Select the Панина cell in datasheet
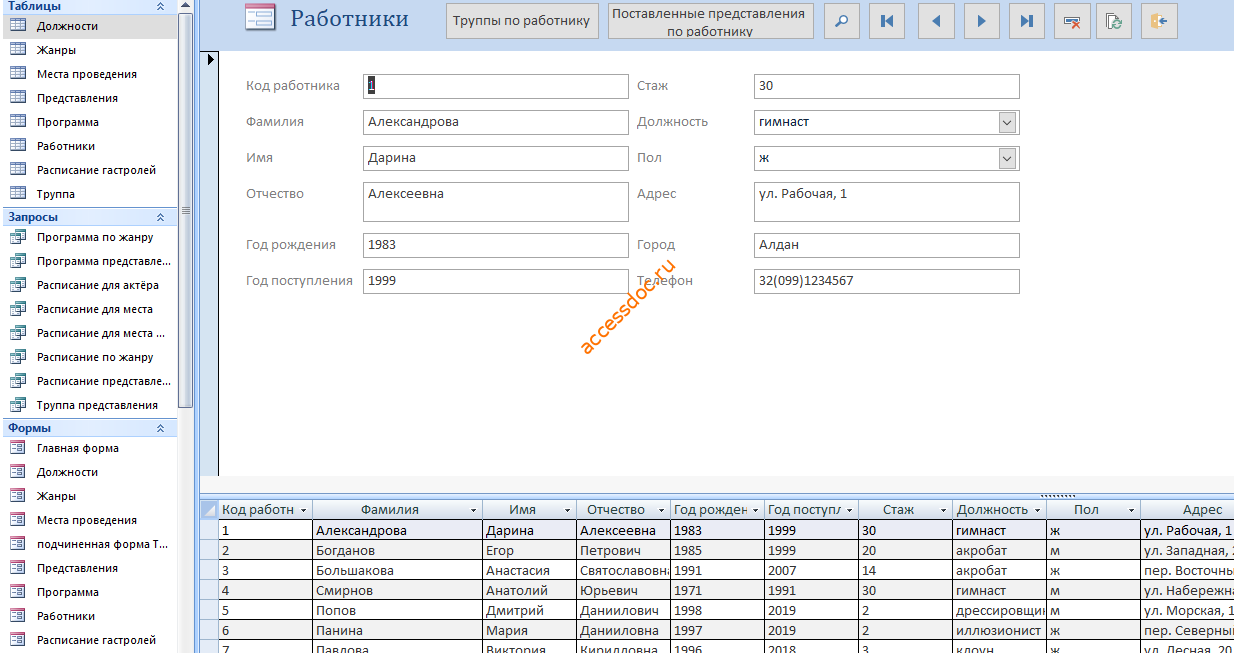The width and height of the screenshot is (1234, 653). [398, 631]
